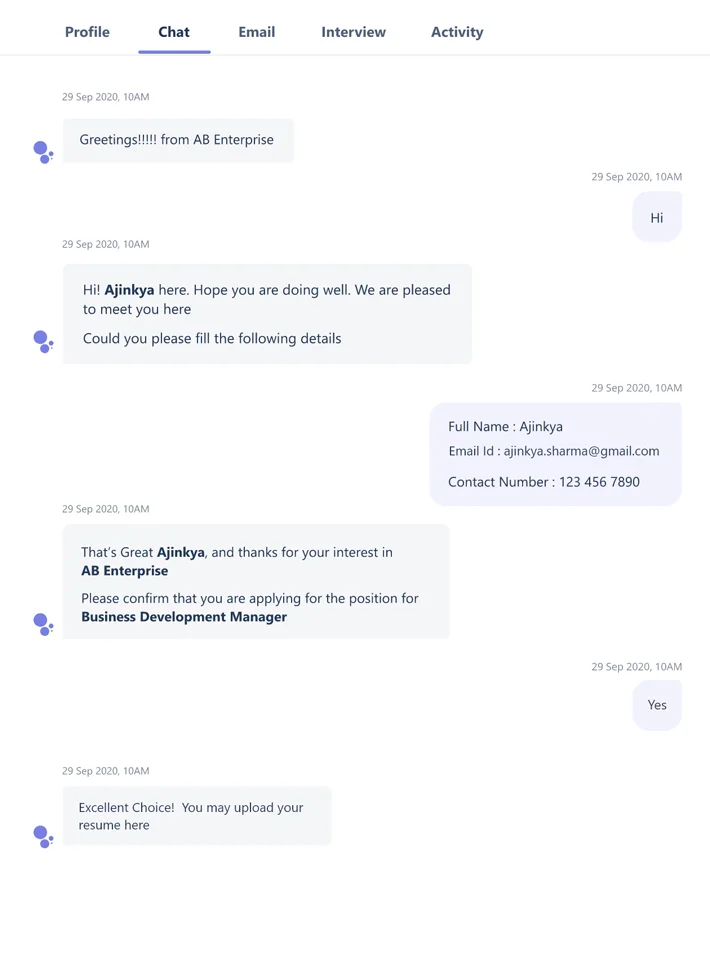Click the 'Greetings!!!!! from AB Enterprise' bubble
The width and height of the screenshot is (710, 970).
click(x=177, y=140)
